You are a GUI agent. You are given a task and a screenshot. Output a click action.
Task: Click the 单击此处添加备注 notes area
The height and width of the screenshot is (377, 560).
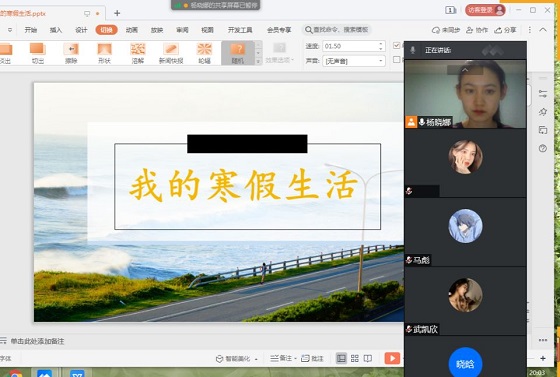(37, 341)
